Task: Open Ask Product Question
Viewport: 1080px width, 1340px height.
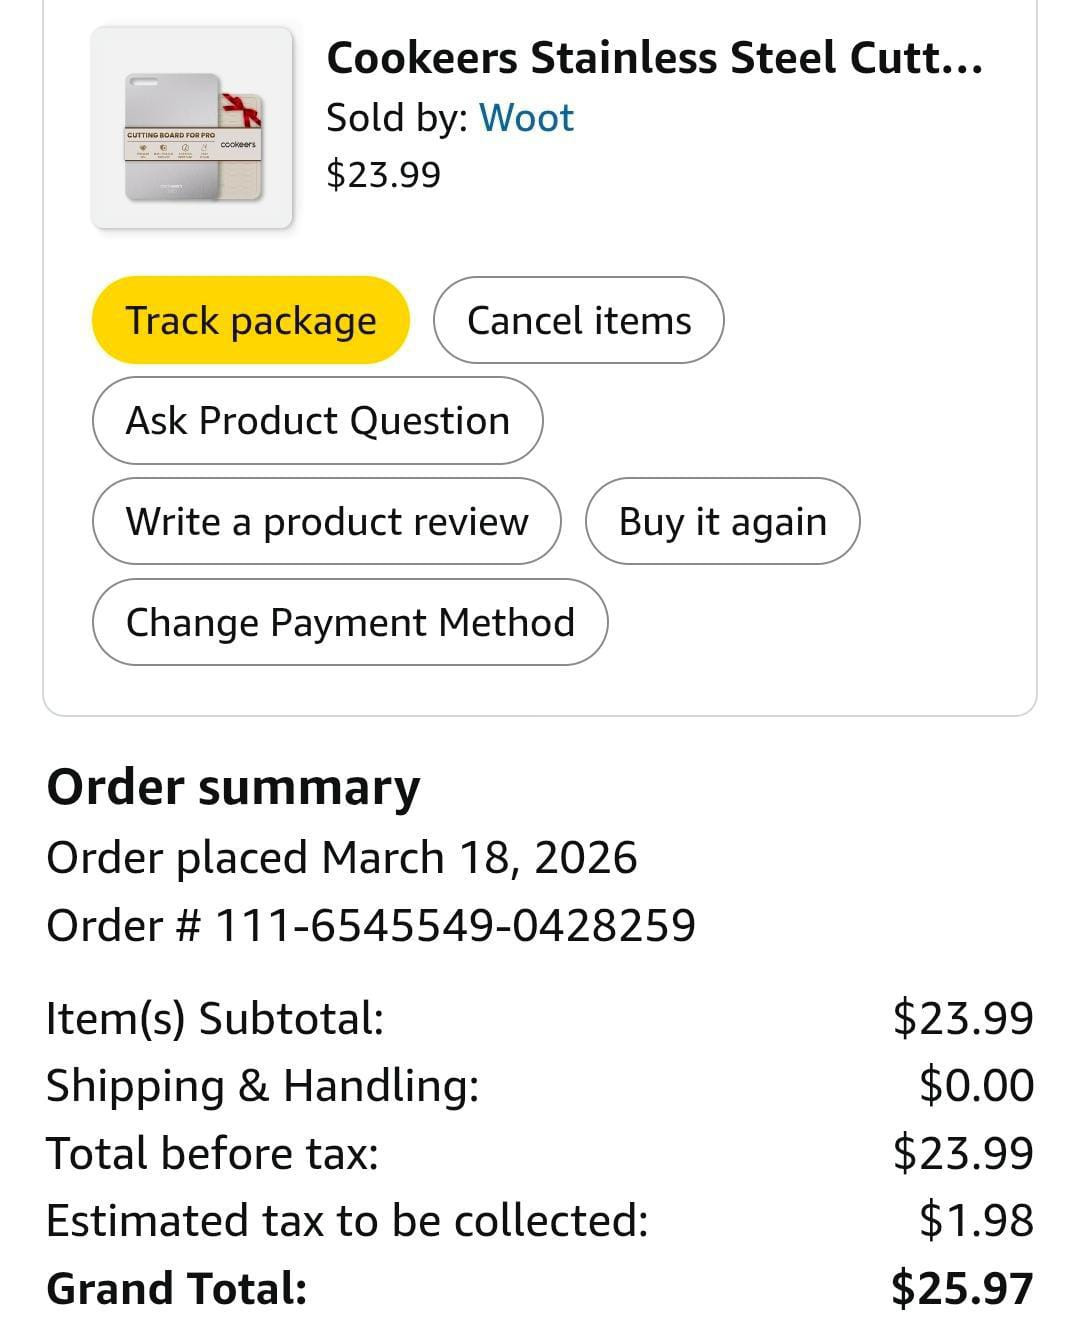Action: click(317, 421)
